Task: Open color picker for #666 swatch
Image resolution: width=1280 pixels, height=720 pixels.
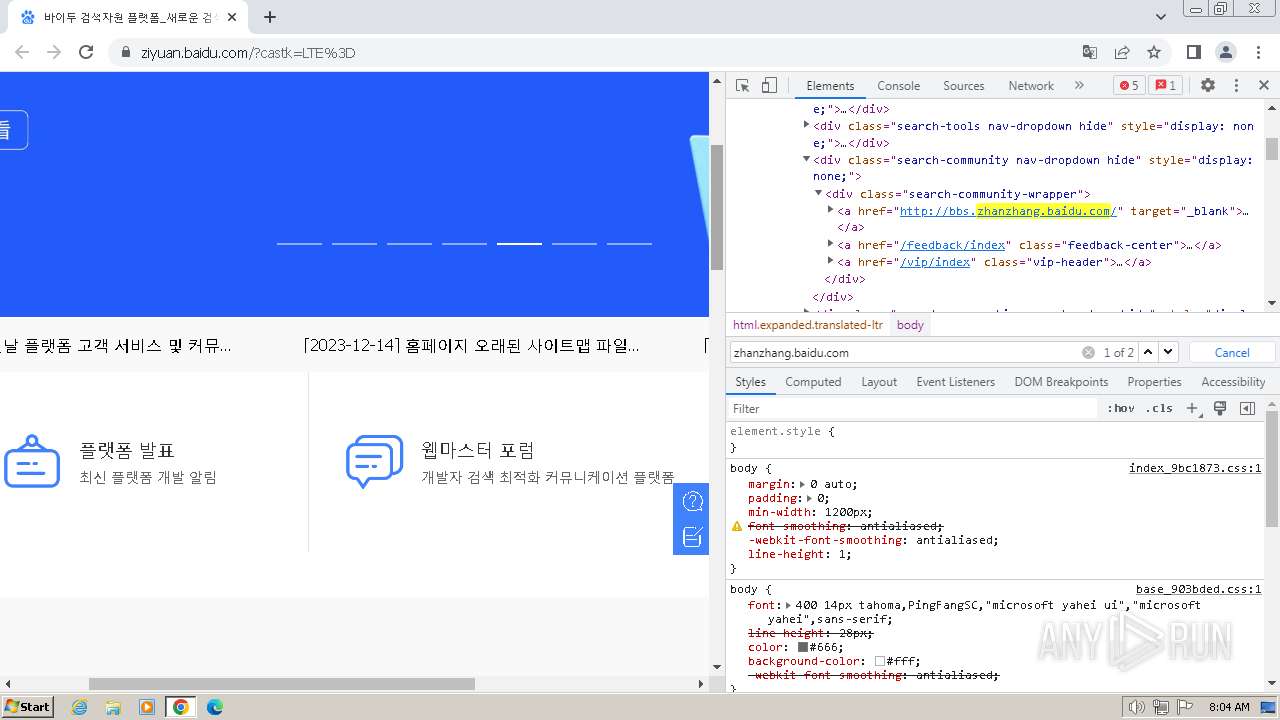Action: tap(802, 647)
